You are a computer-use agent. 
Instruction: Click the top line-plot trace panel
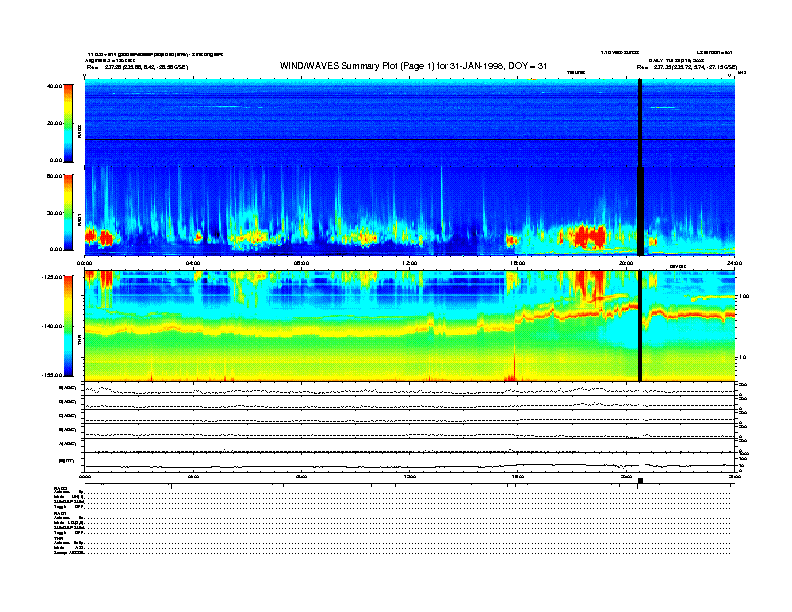pyautogui.click(x=410, y=389)
